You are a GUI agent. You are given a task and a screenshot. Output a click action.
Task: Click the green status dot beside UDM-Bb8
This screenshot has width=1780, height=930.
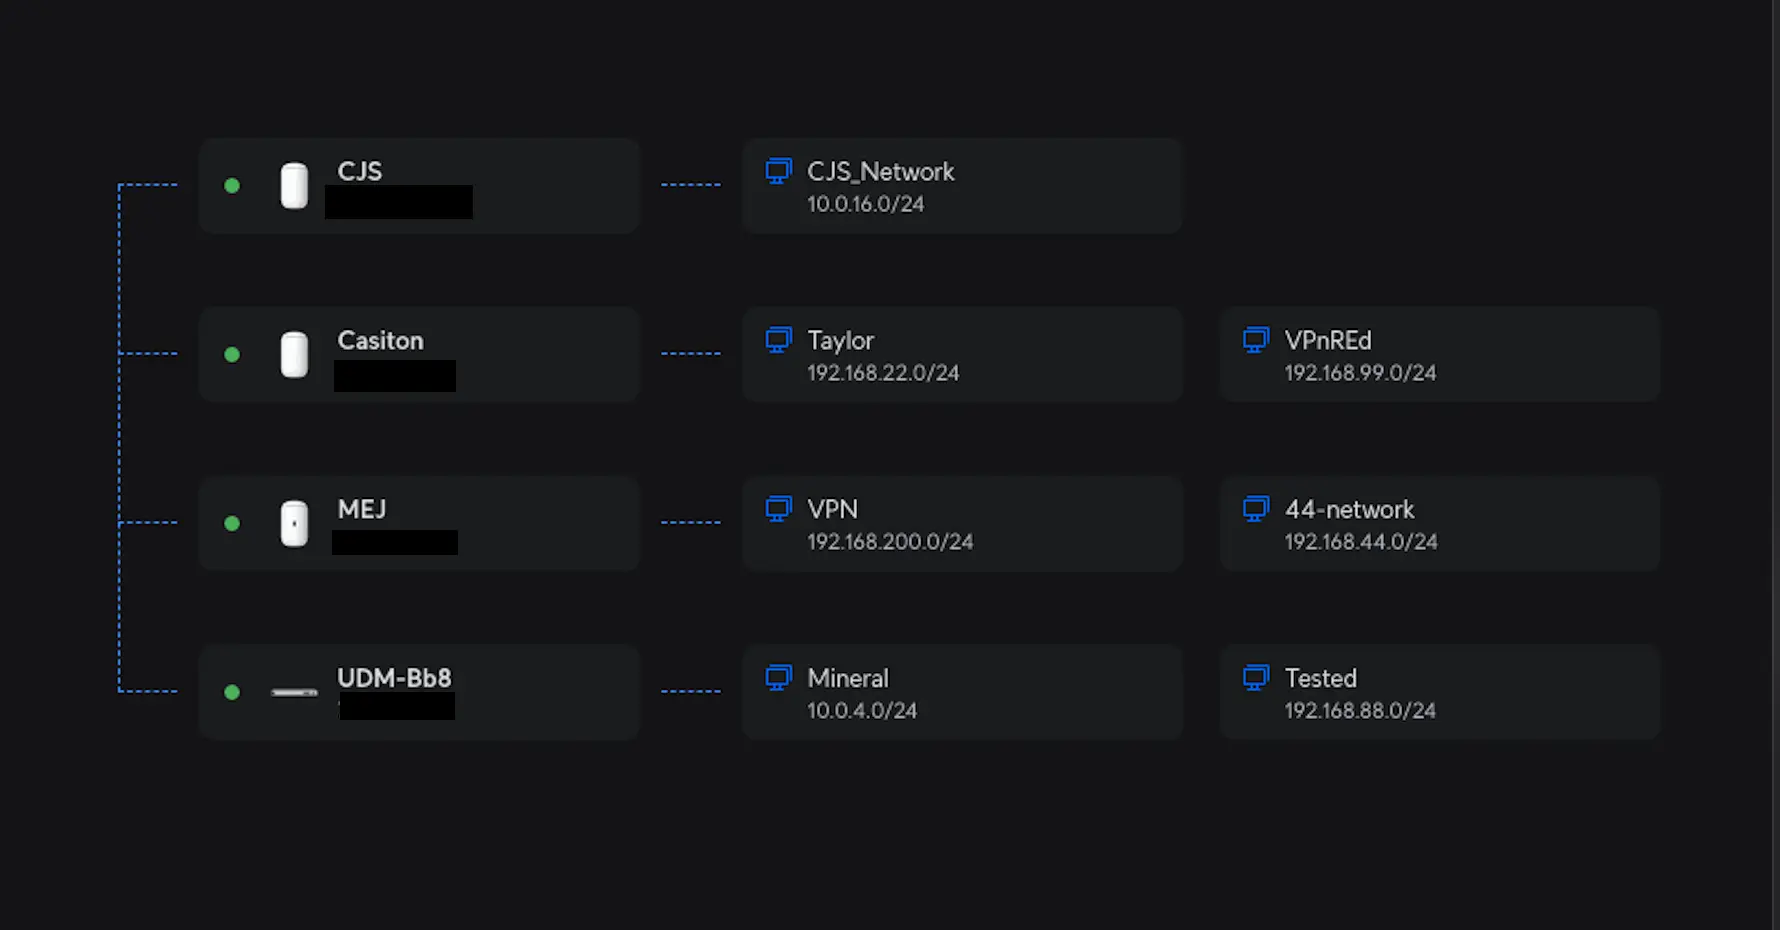tap(232, 692)
